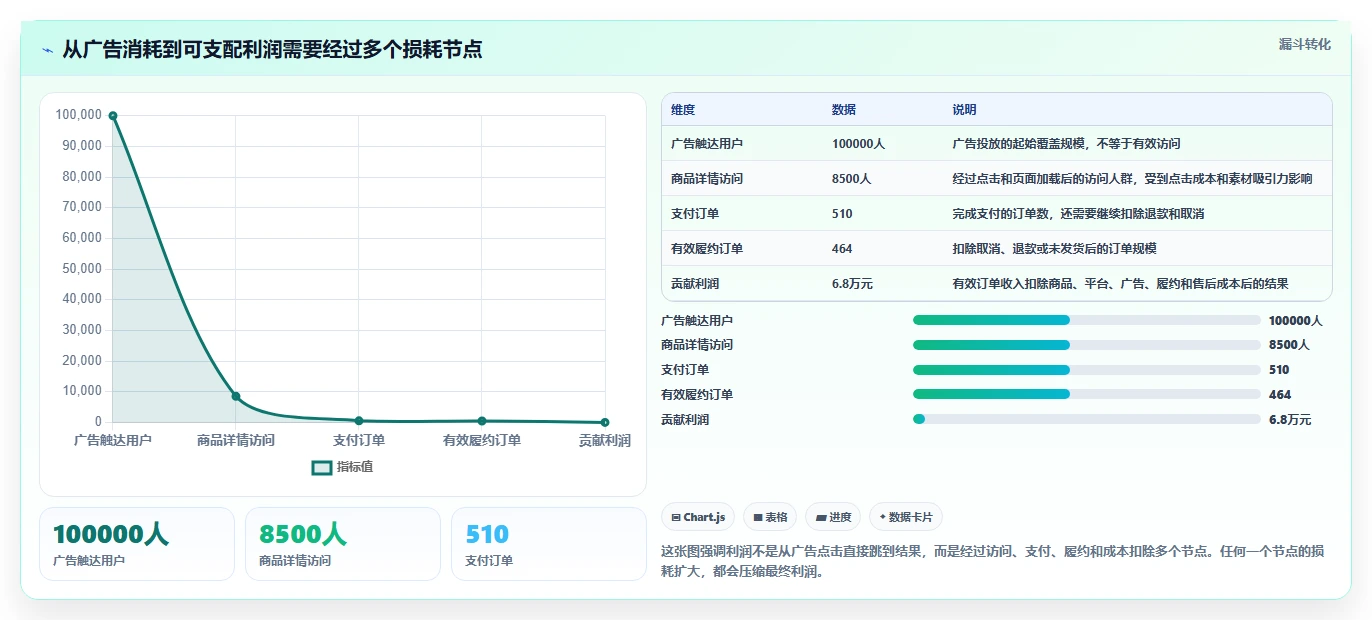Click the description starting with 扣除取消、退款或未发货
The width and height of the screenshot is (1372, 620).
point(1054,249)
